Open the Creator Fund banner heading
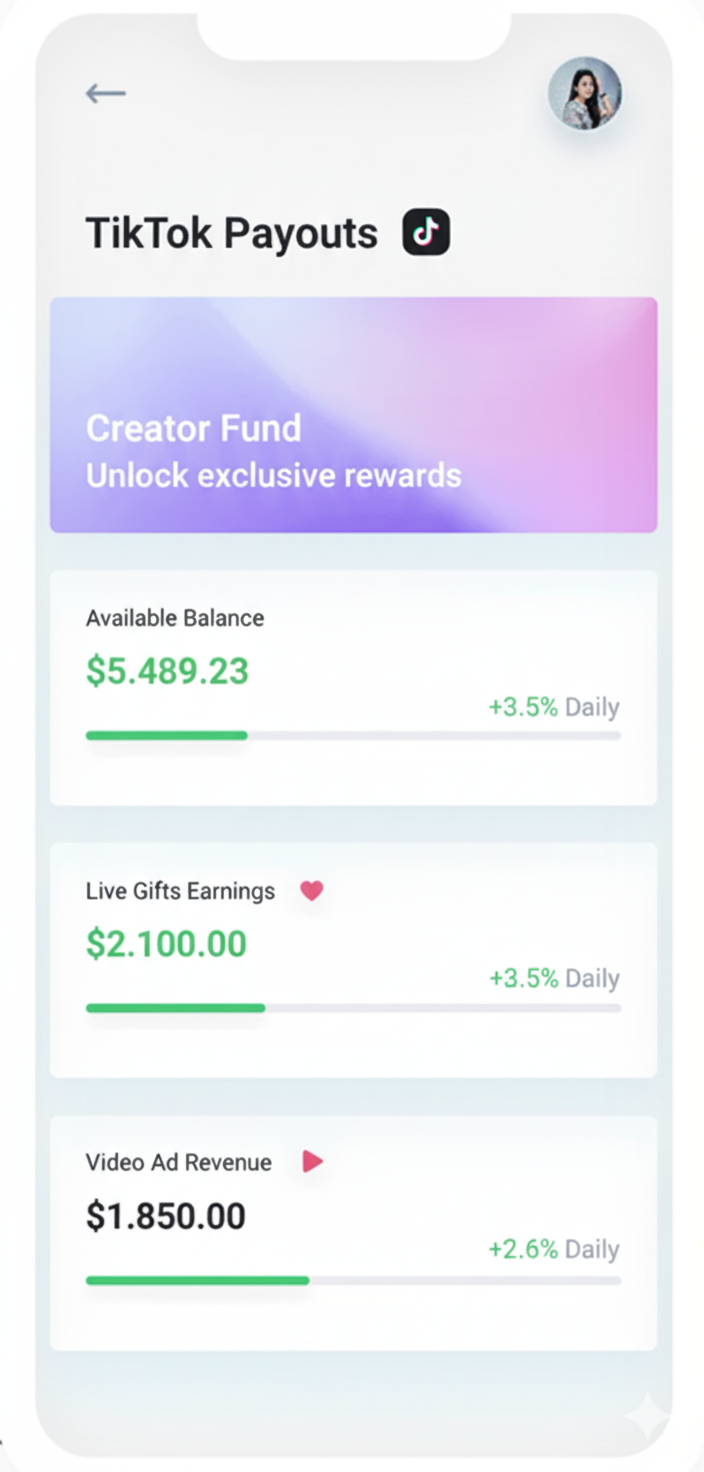Screen dimensions: 704x1472 pyautogui.click(x=193, y=428)
